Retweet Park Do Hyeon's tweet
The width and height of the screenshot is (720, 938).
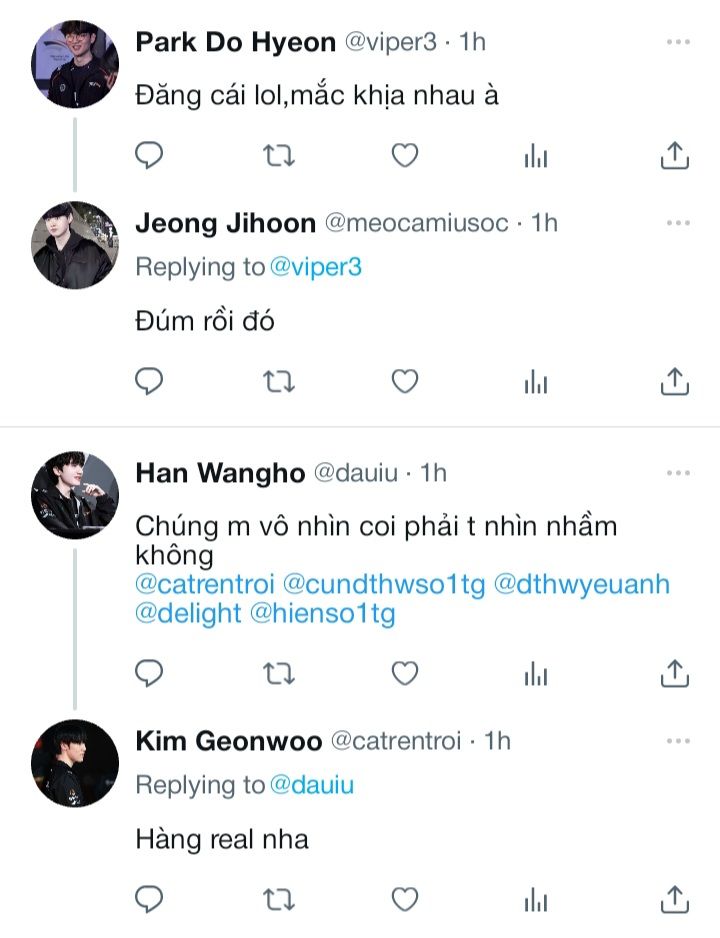pos(277,155)
